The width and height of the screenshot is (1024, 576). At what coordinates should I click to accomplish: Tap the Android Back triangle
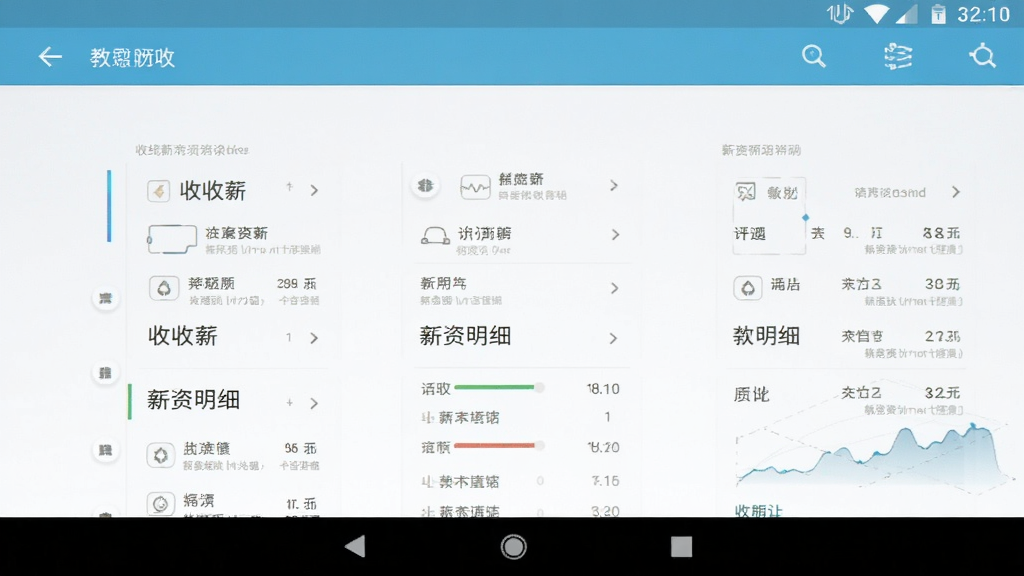(x=356, y=547)
